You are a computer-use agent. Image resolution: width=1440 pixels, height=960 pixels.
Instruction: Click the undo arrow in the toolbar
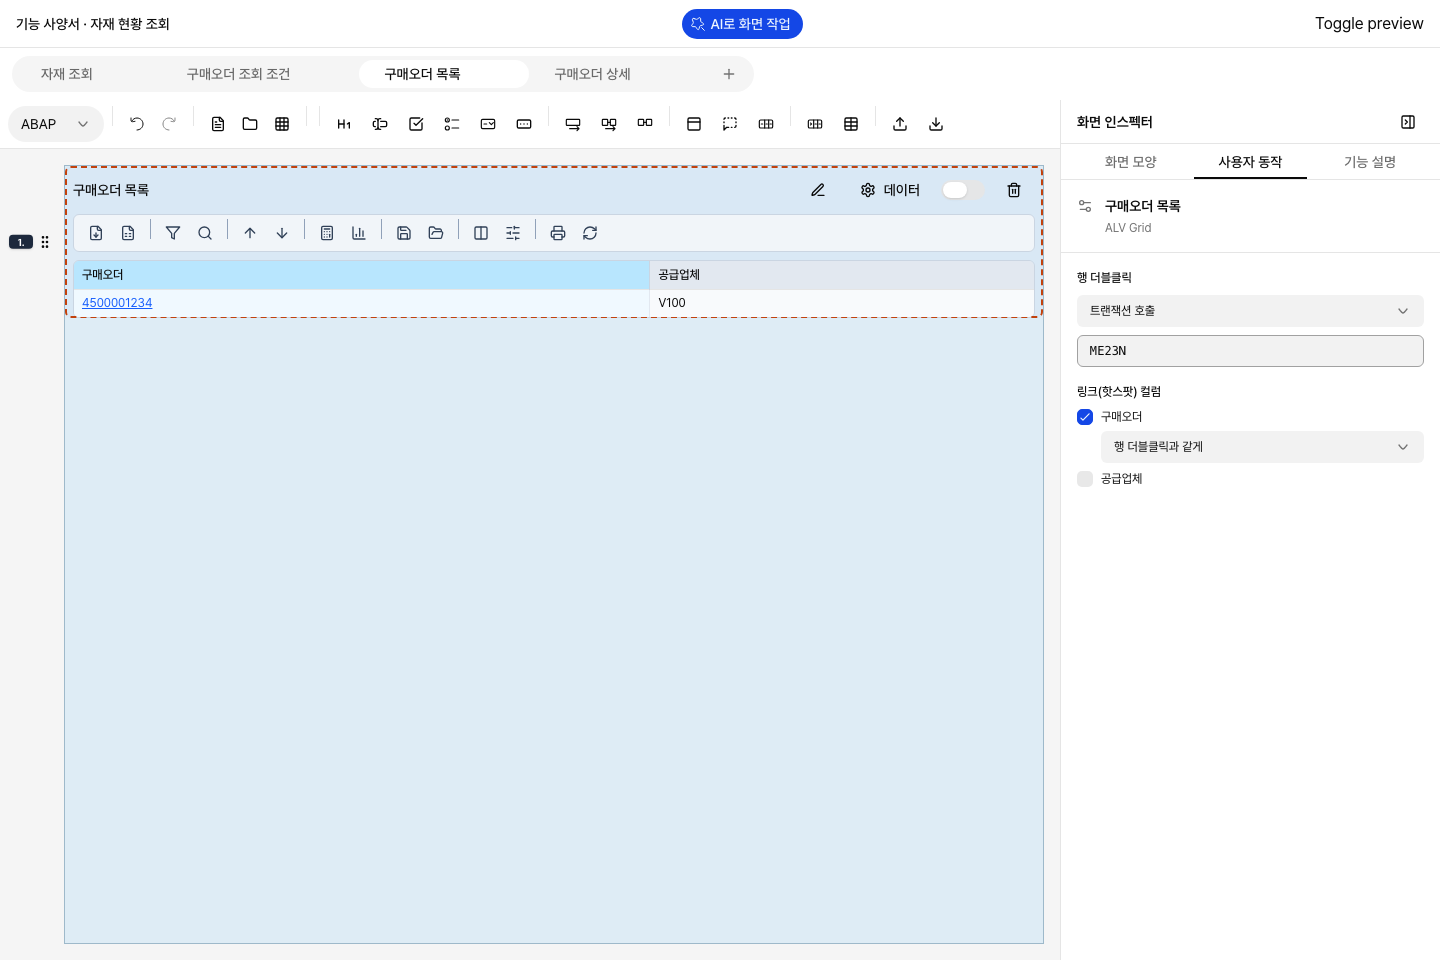(137, 124)
